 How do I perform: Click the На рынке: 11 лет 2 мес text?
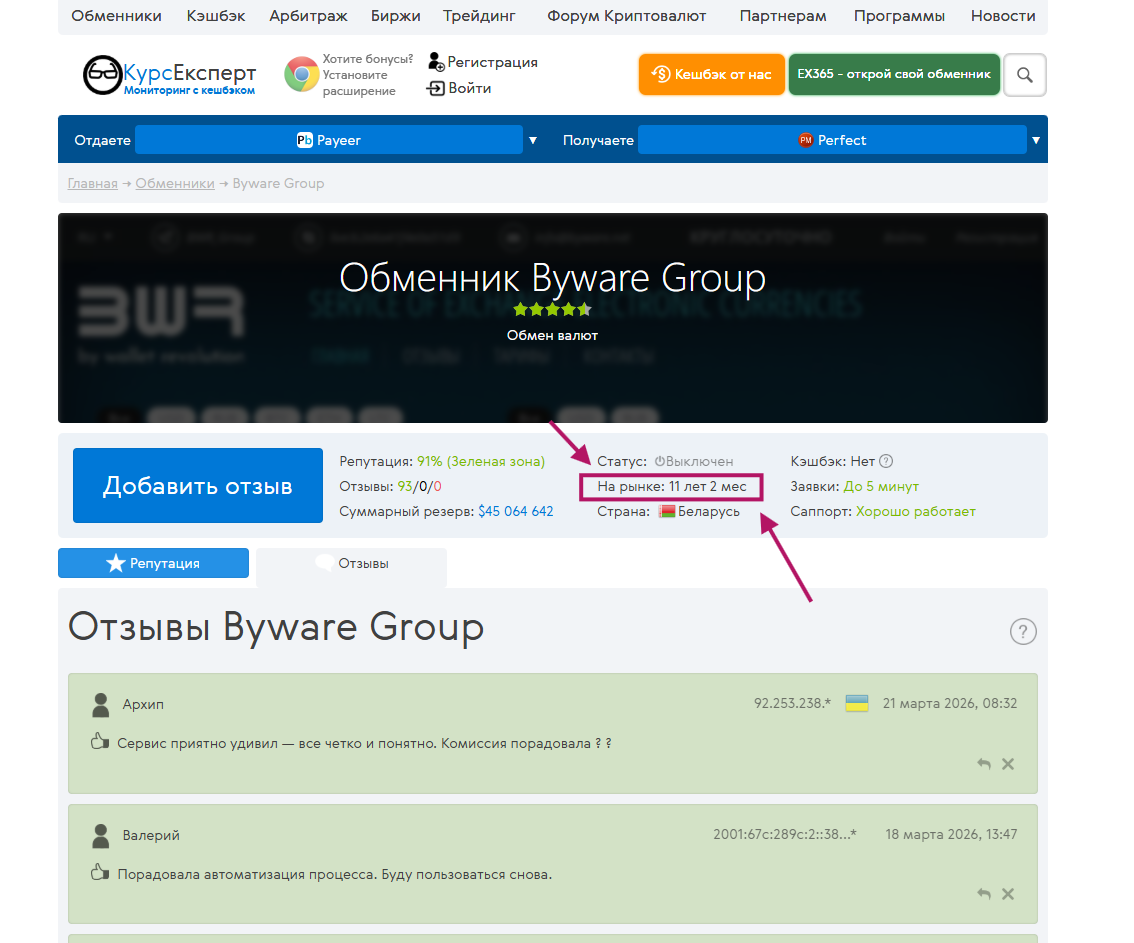point(672,487)
